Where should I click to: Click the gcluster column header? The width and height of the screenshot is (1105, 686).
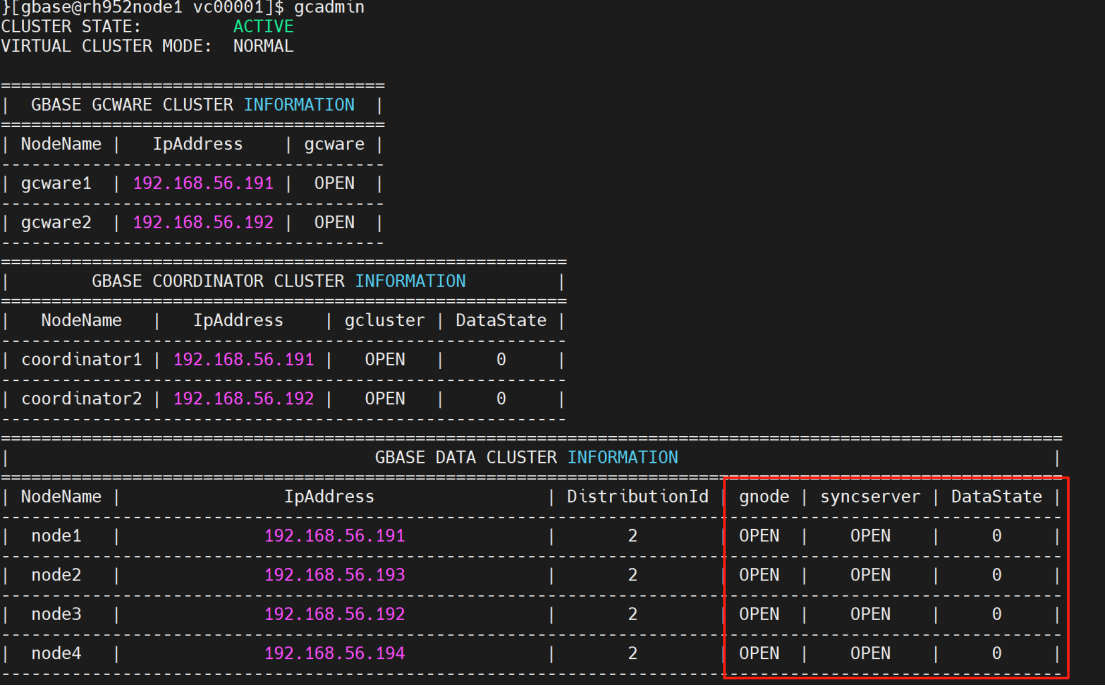click(x=385, y=321)
